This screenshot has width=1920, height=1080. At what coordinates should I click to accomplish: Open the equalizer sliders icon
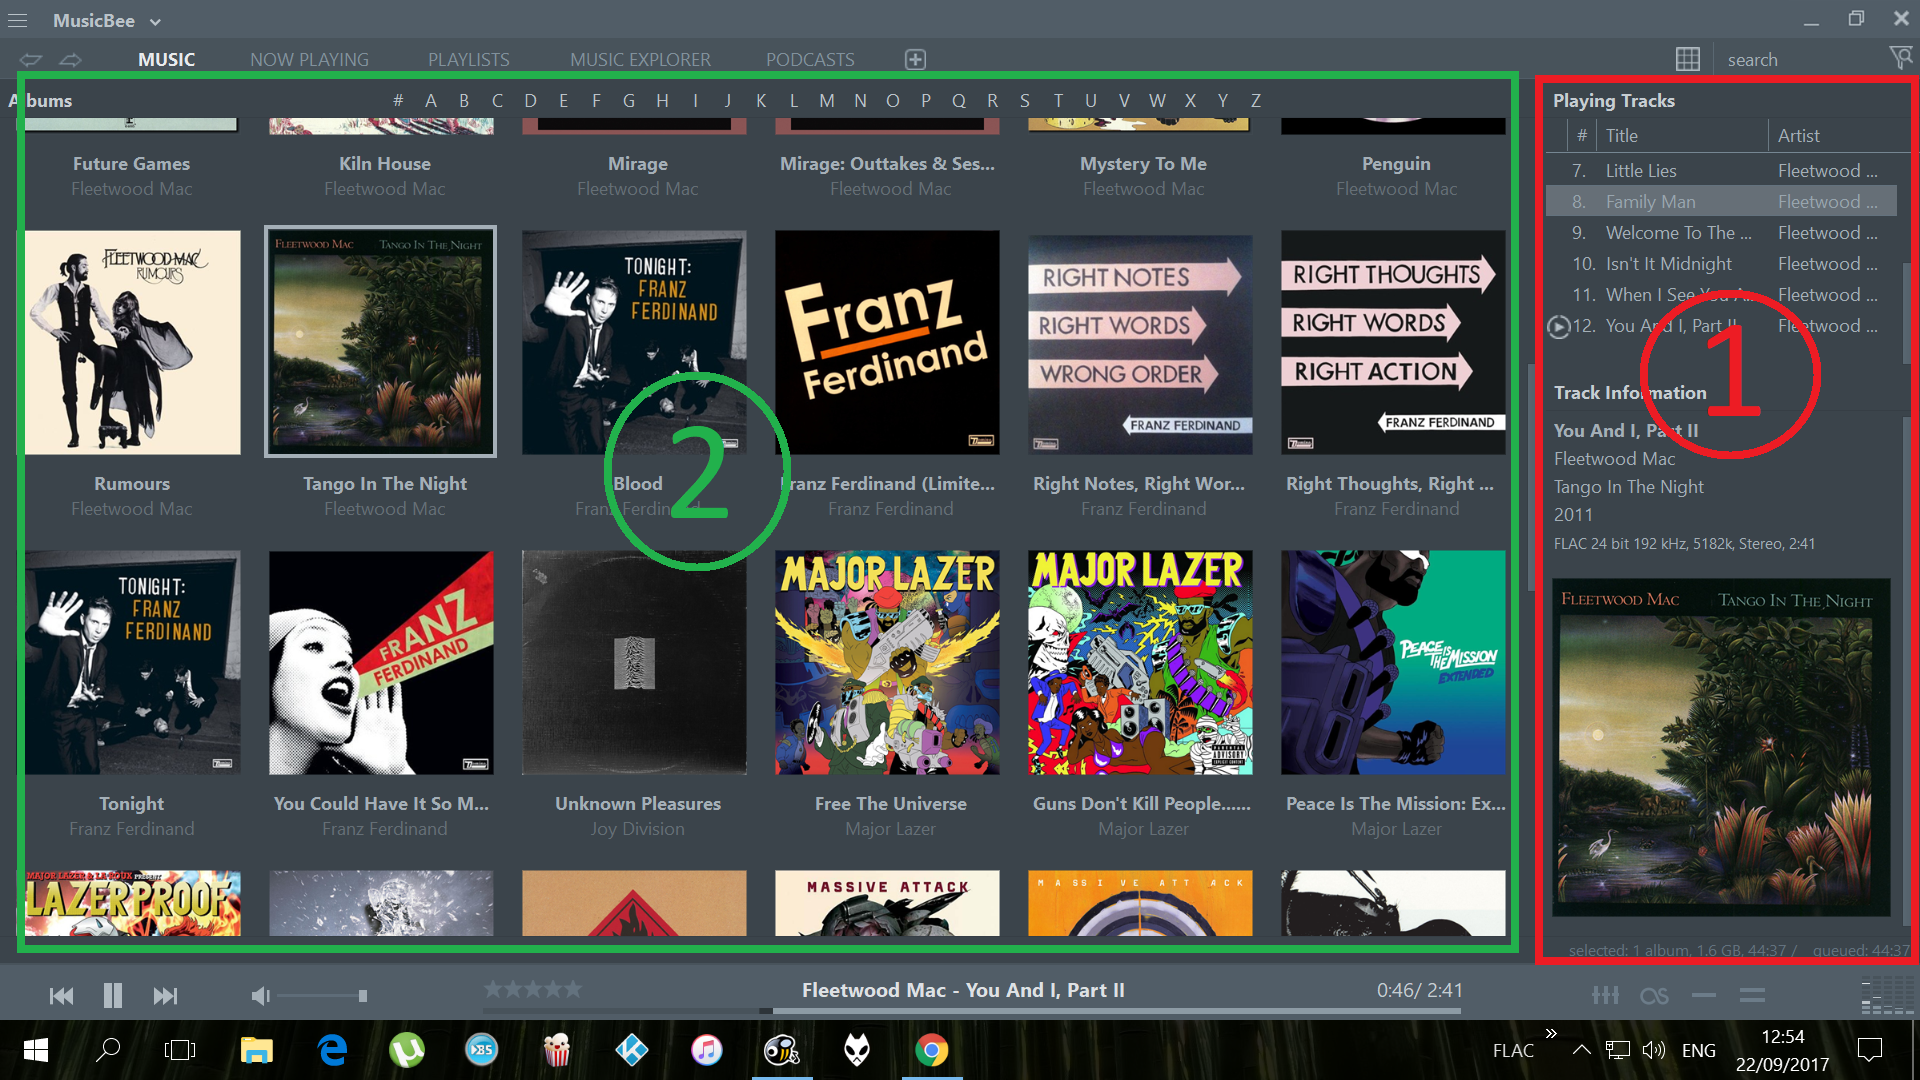pyautogui.click(x=1605, y=995)
